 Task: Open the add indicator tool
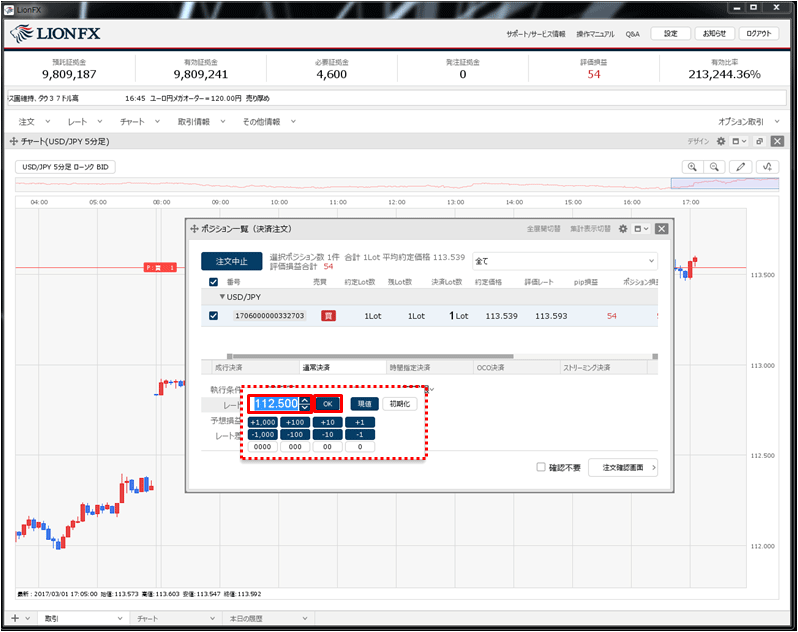[x=767, y=167]
